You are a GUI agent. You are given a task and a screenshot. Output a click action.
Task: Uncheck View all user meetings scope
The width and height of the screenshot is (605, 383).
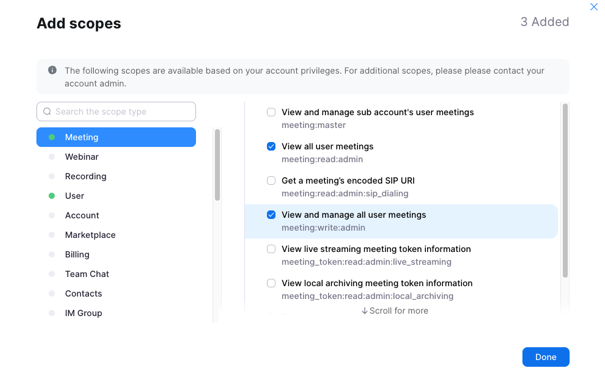click(271, 147)
